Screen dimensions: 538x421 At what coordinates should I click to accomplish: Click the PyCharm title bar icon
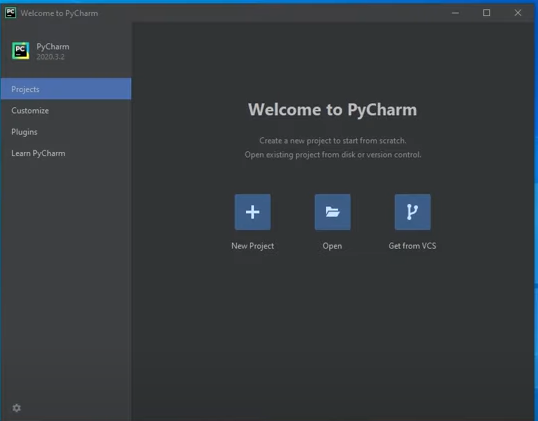10,13
